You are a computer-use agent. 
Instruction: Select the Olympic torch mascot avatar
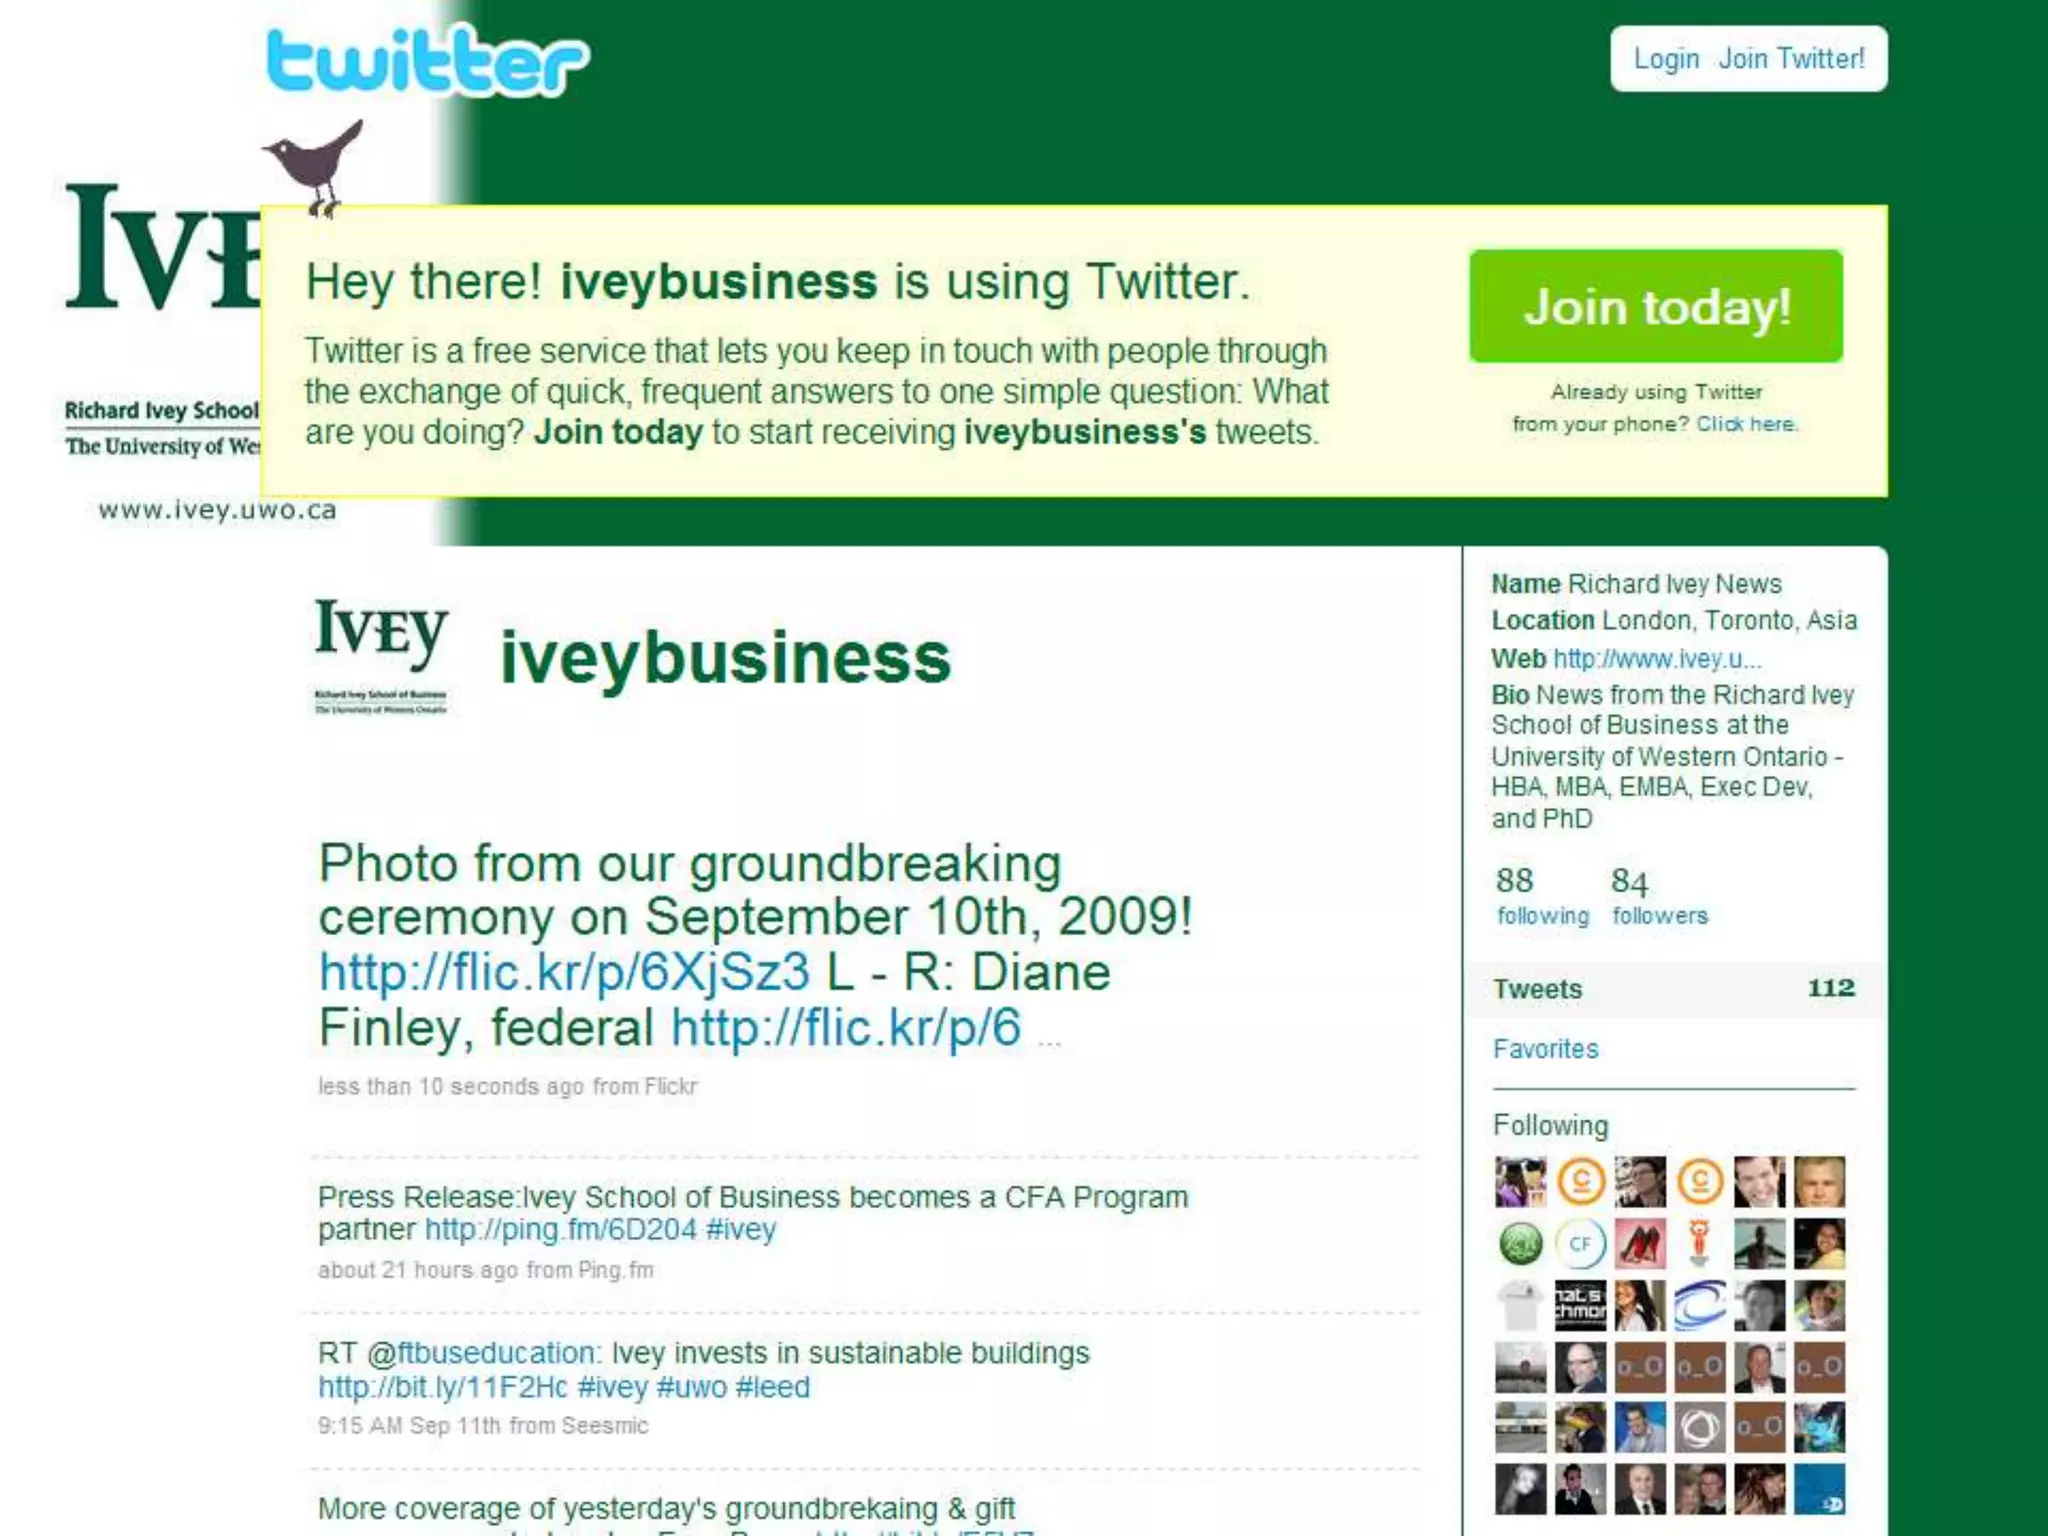tap(1700, 1244)
